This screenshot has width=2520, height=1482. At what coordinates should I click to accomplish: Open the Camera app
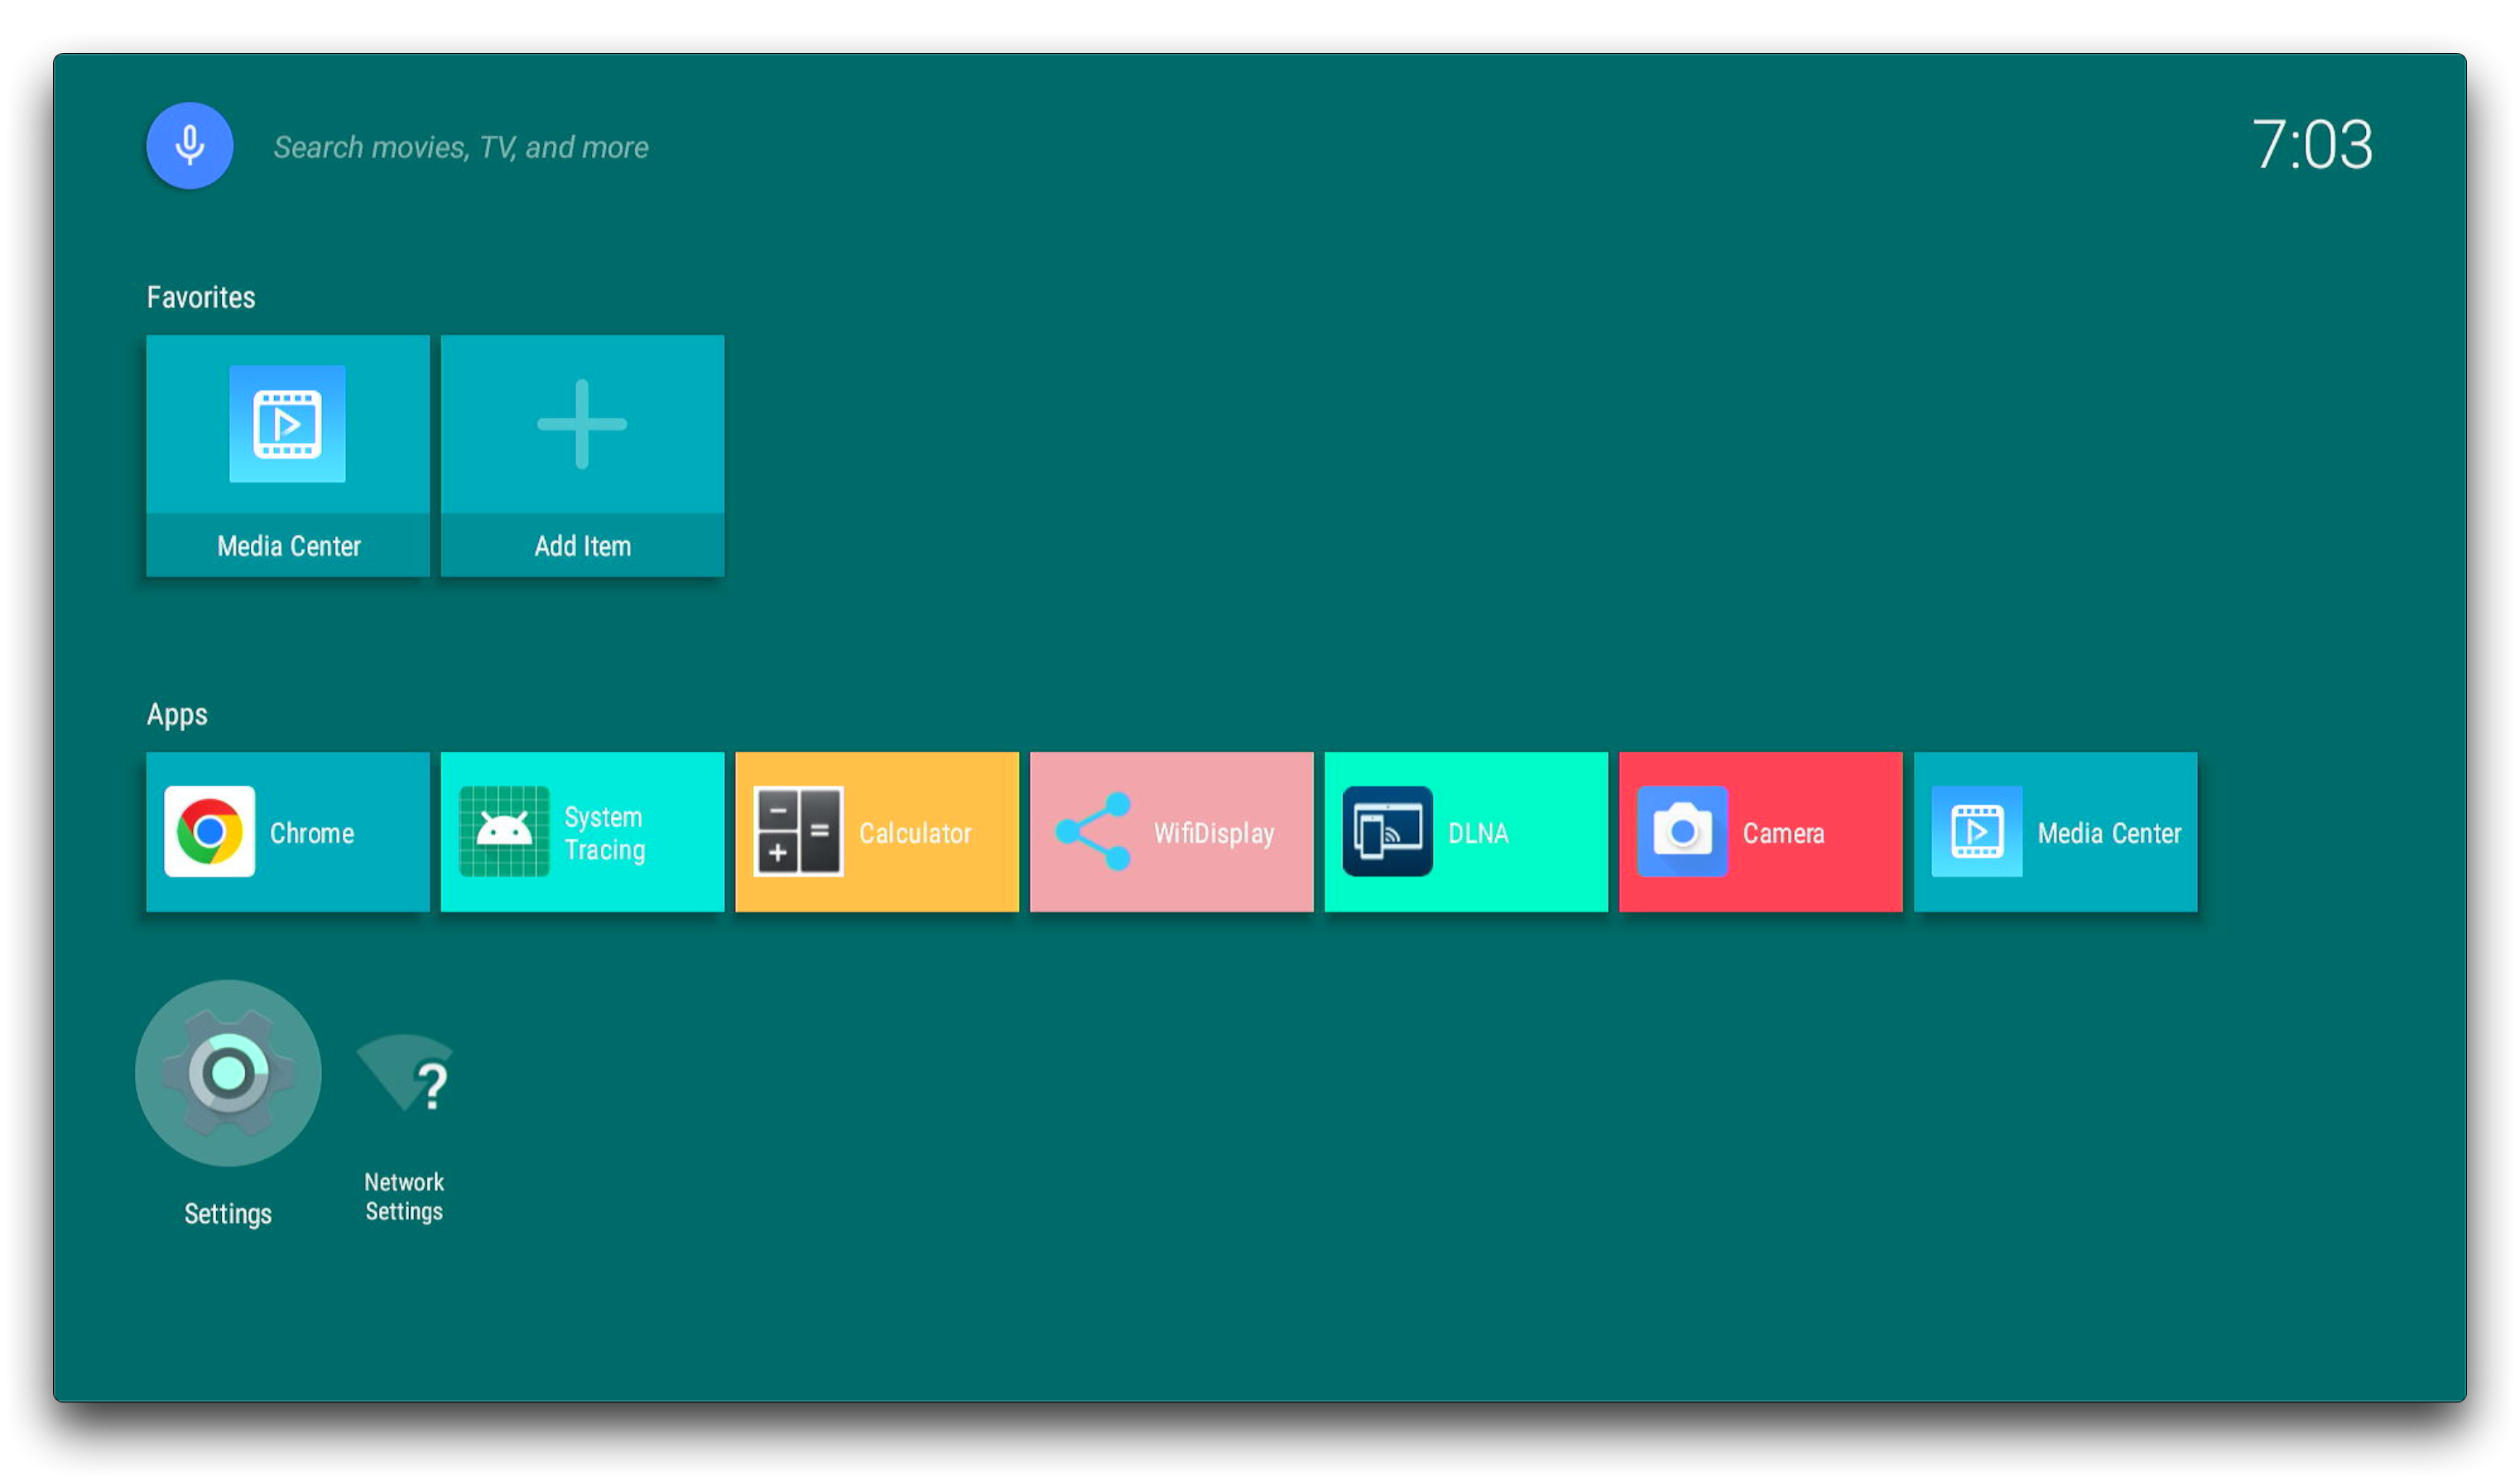coord(1761,832)
